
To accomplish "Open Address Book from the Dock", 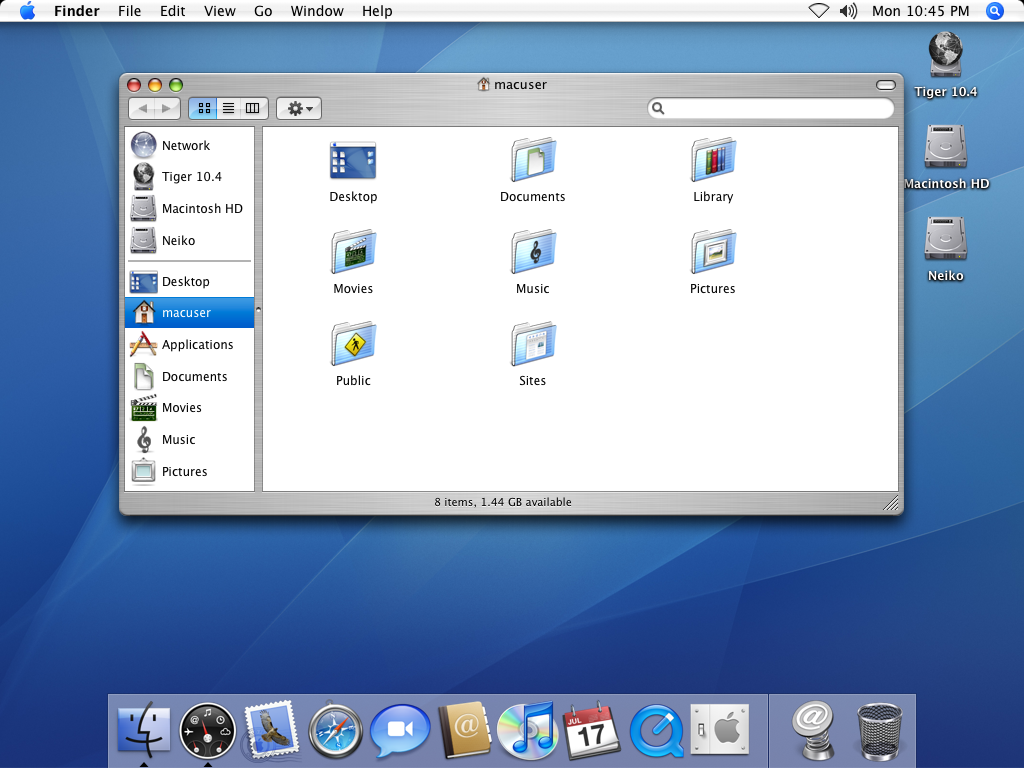I will (x=464, y=730).
